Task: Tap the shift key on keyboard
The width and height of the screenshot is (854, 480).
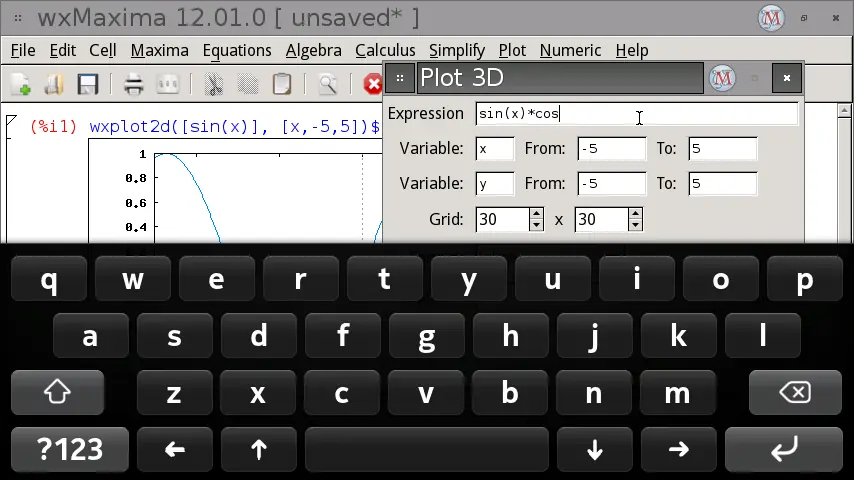Action: coord(57,392)
